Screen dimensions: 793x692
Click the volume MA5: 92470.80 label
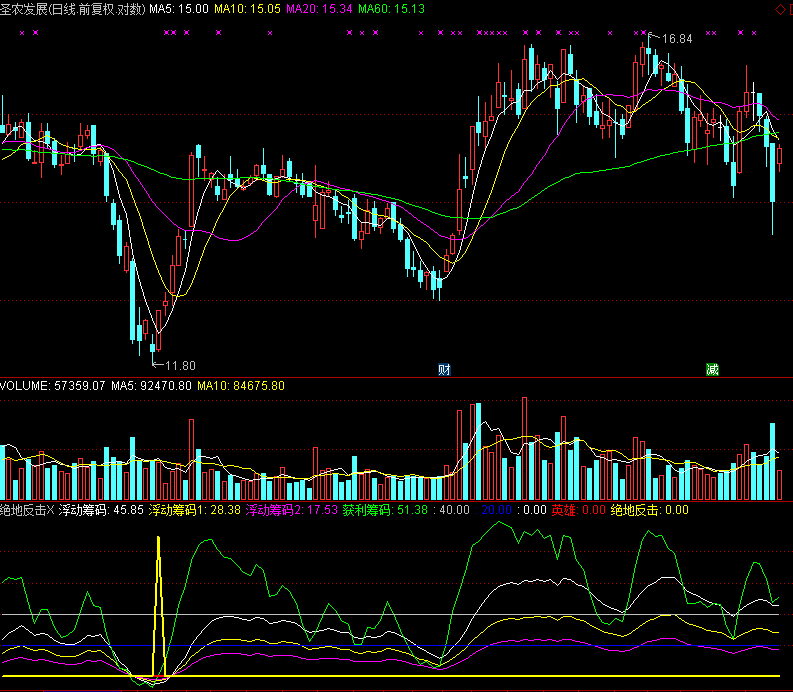pyautogui.click(x=151, y=385)
